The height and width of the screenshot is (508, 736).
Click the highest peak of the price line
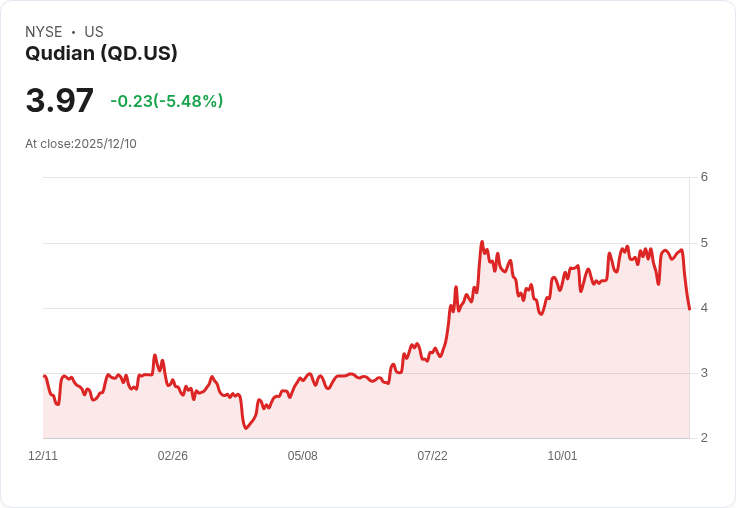click(x=482, y=242)
